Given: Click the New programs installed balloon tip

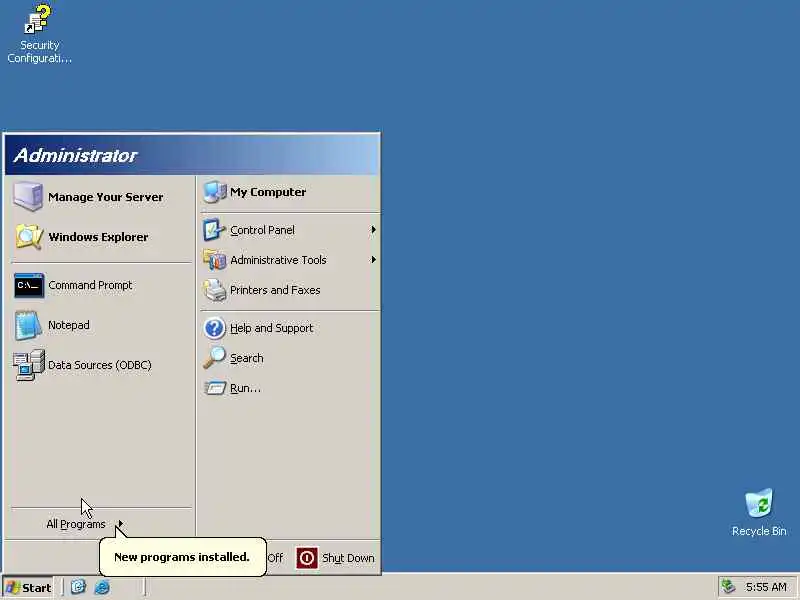Looking at the screenshot, I should [182, 557].
